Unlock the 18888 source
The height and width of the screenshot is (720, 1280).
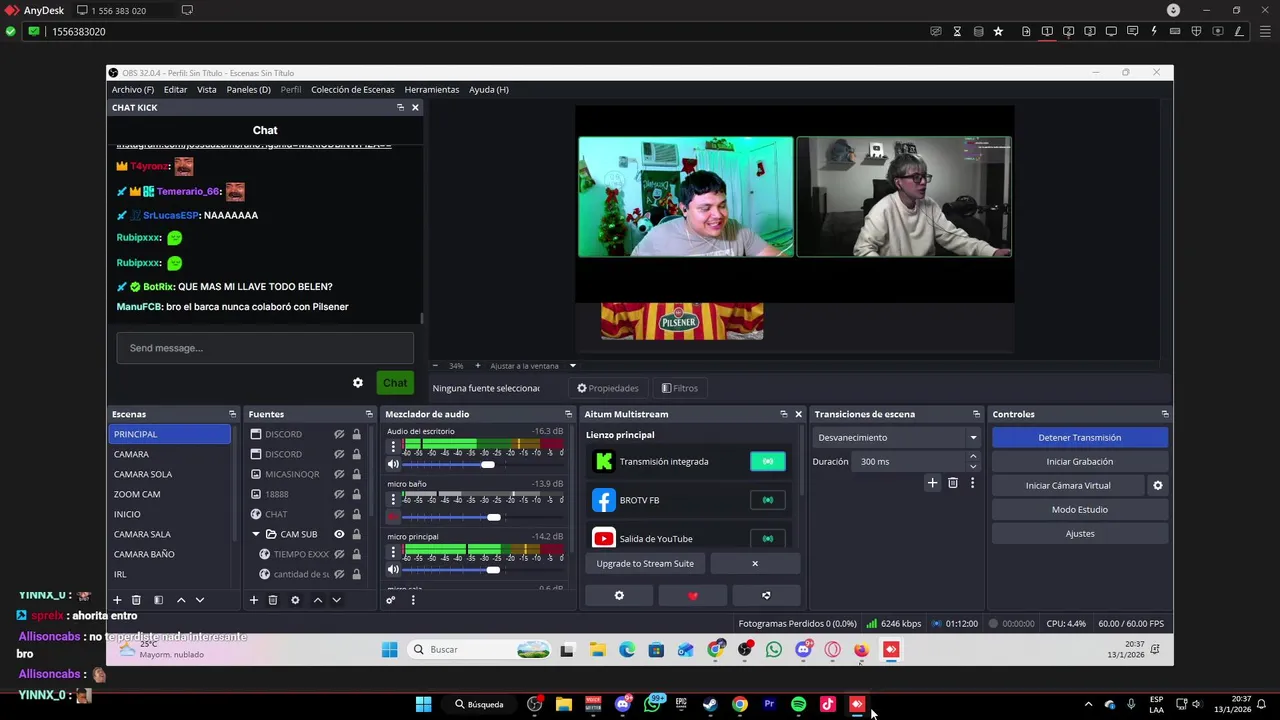tap(356, 494)
